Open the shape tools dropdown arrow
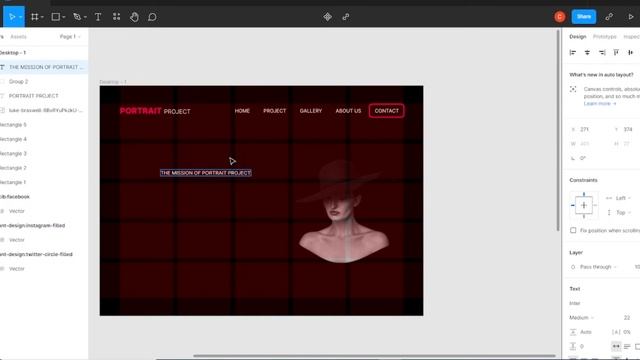 [64, 17]
